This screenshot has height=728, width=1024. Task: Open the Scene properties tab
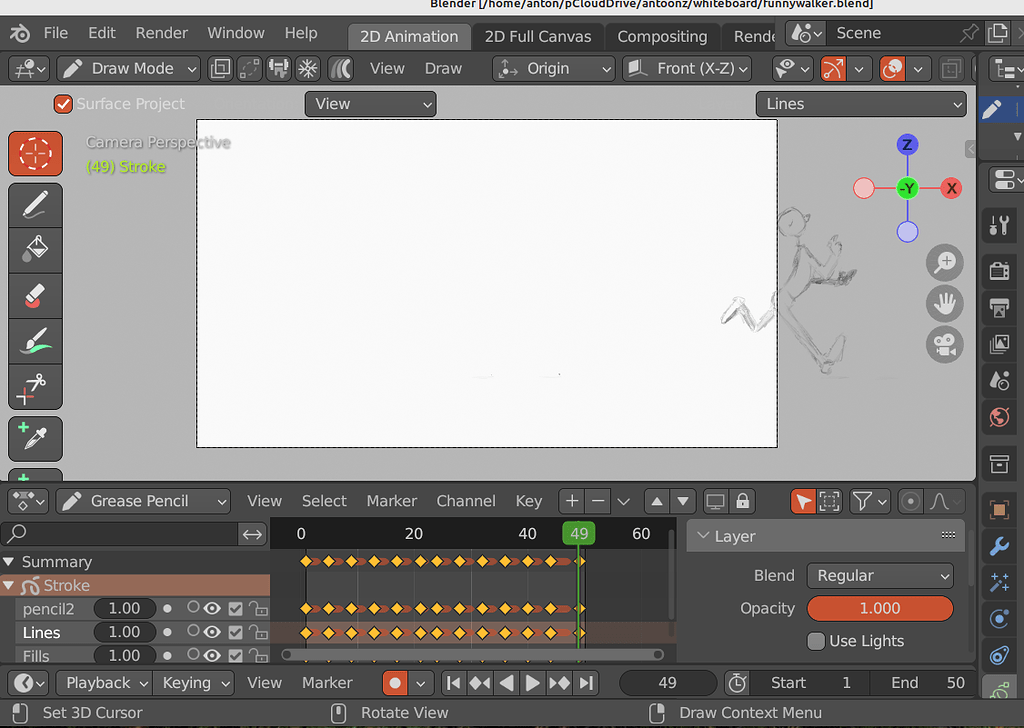click(999, 381)
